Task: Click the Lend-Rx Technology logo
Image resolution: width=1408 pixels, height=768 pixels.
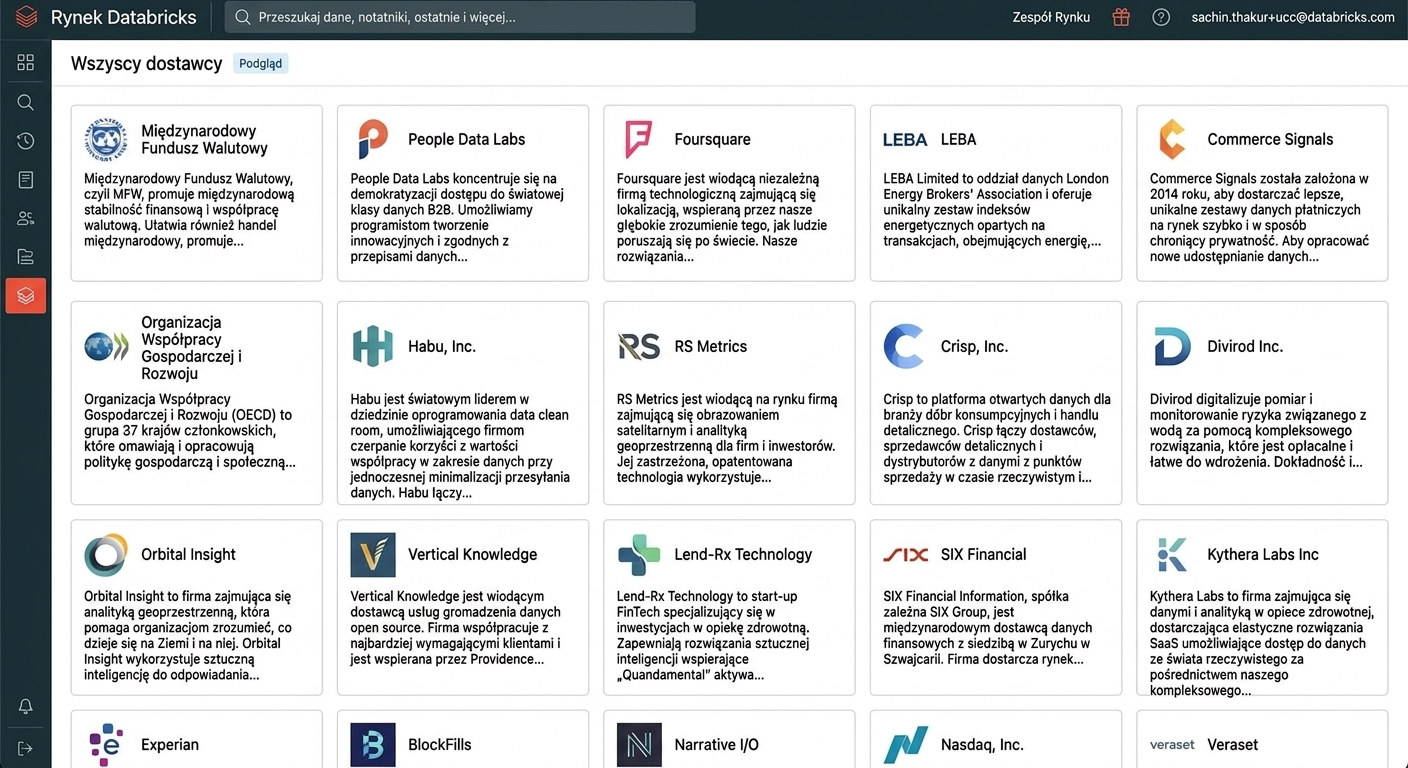Action: pyautogui.click(x=639, y=554)
